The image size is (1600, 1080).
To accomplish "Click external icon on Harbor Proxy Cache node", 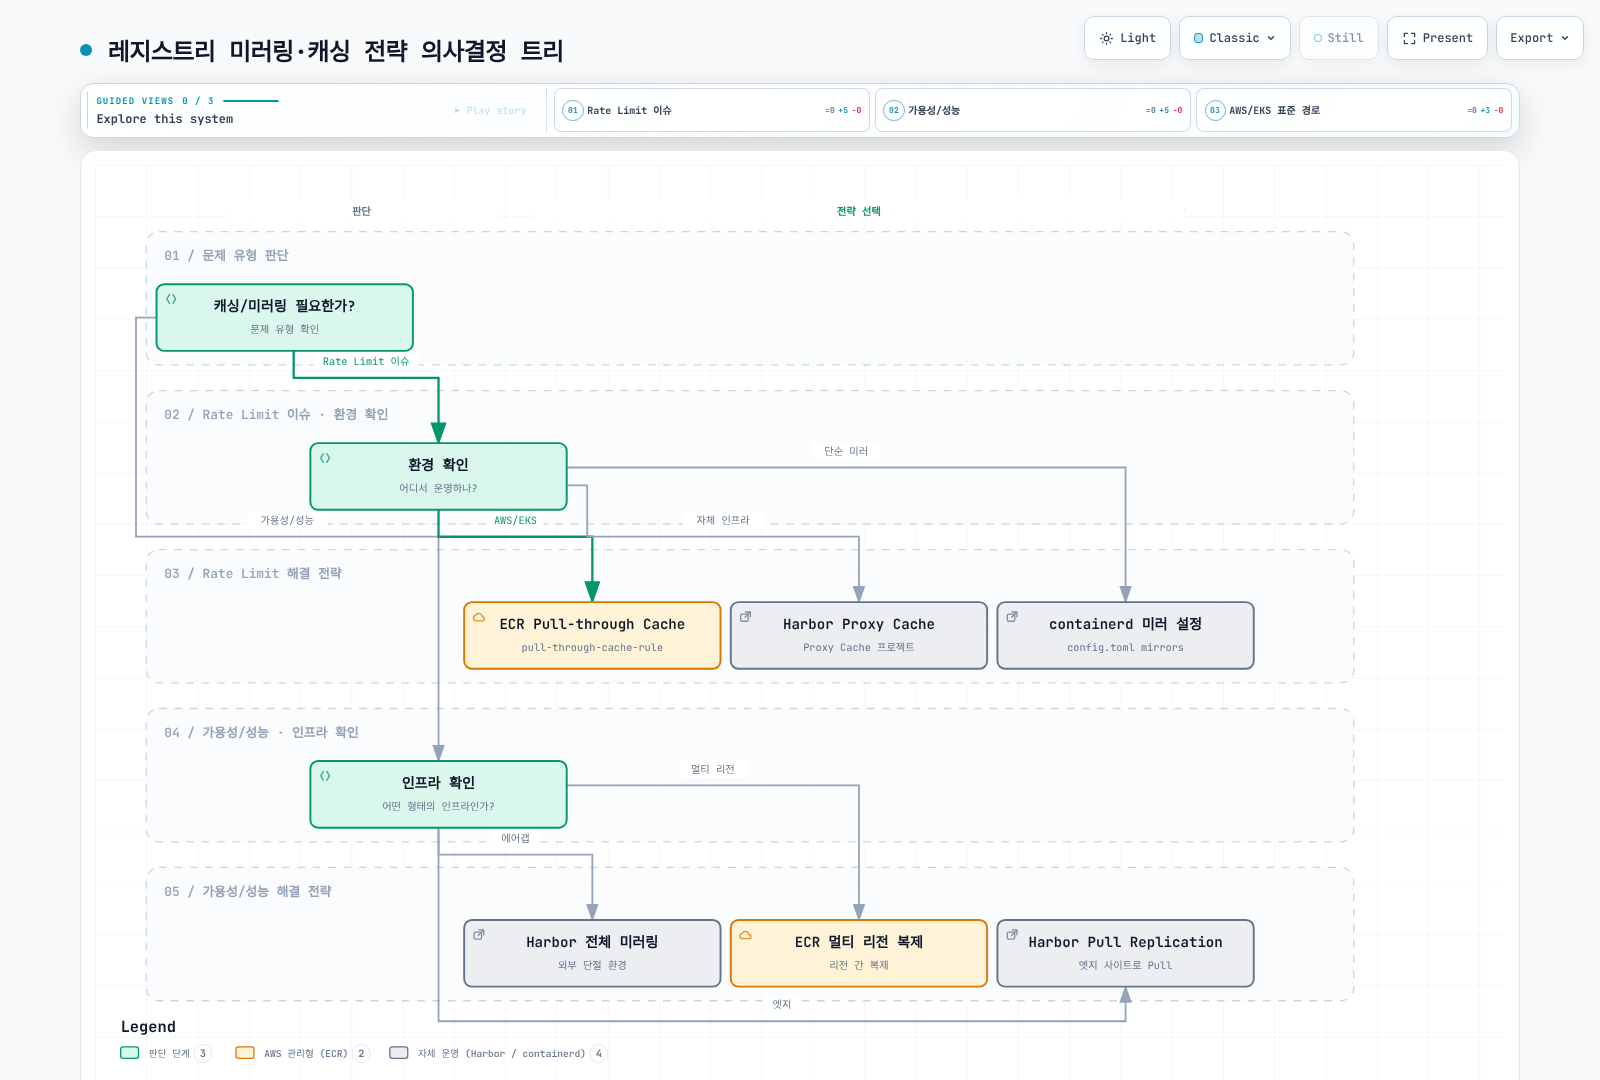I will pyautogui.click(x=745, y=617).
